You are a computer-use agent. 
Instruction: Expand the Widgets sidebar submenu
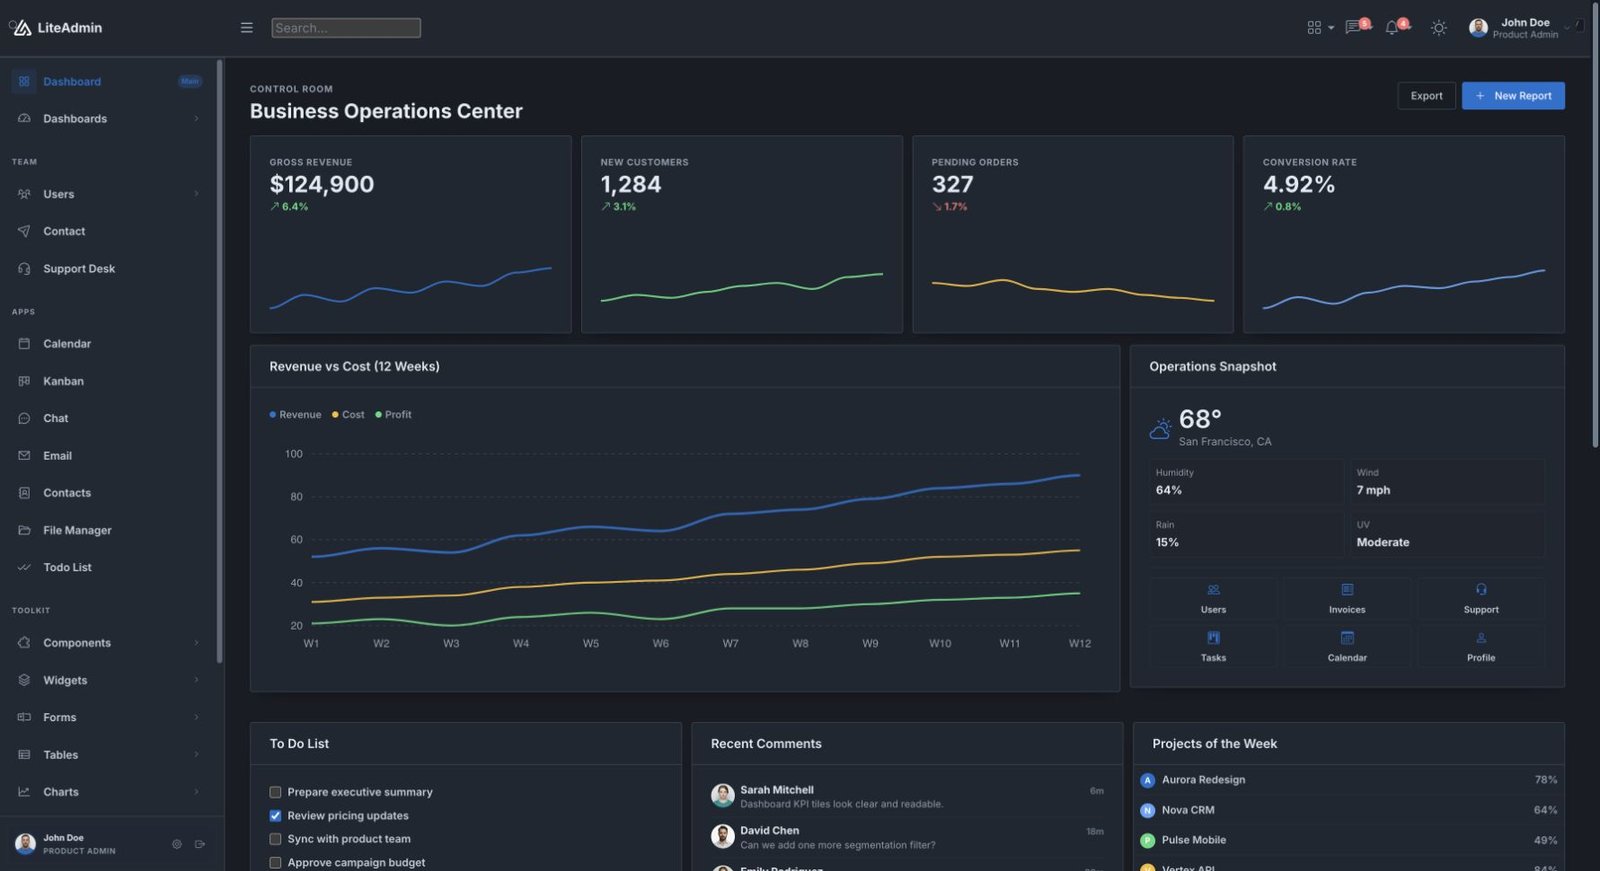pos(111,680)
